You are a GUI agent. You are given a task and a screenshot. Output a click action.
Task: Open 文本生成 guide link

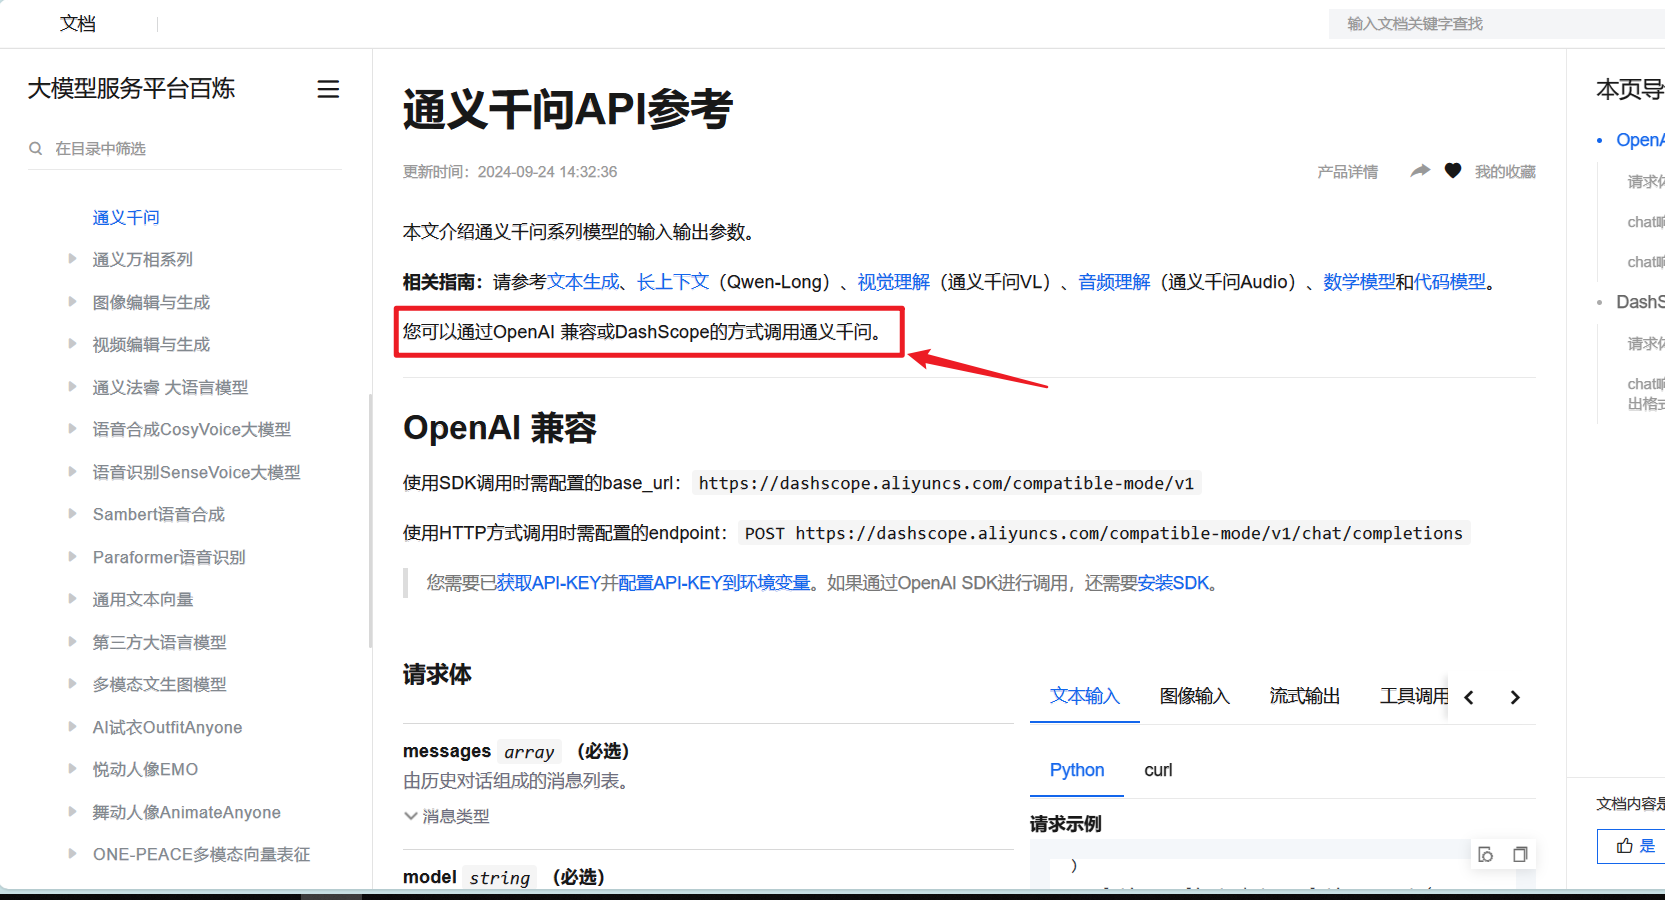[583, 282]
